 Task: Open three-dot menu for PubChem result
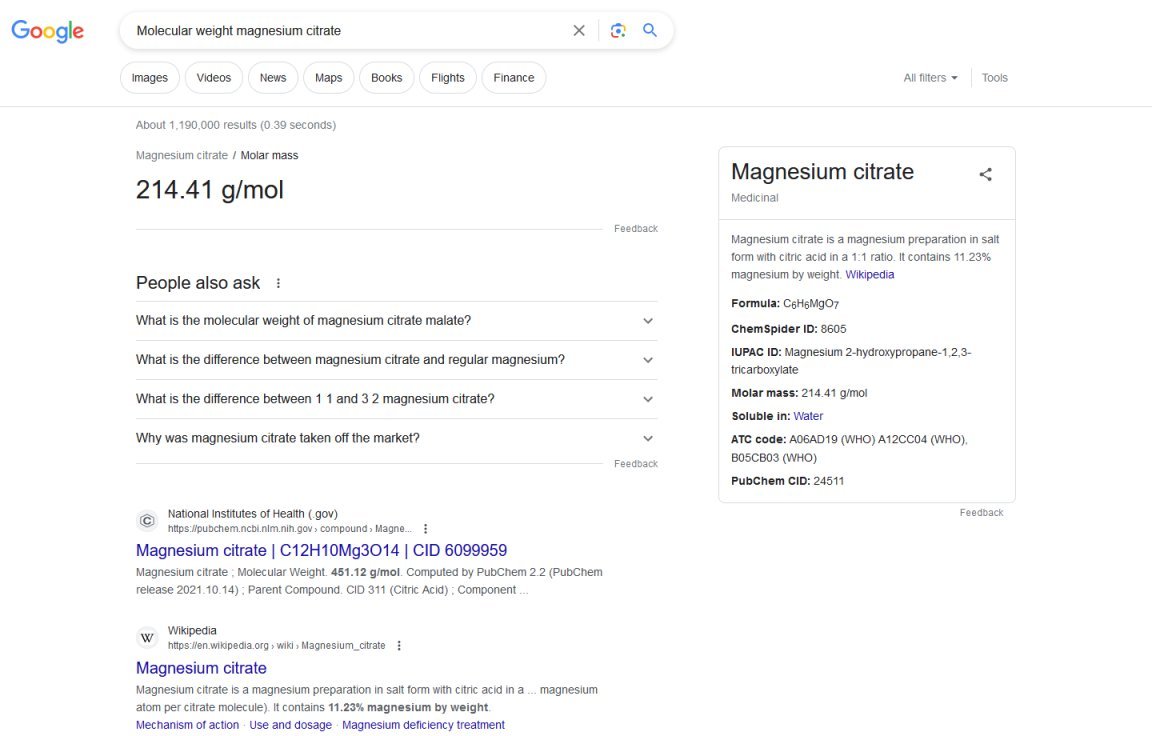[425, 529]
